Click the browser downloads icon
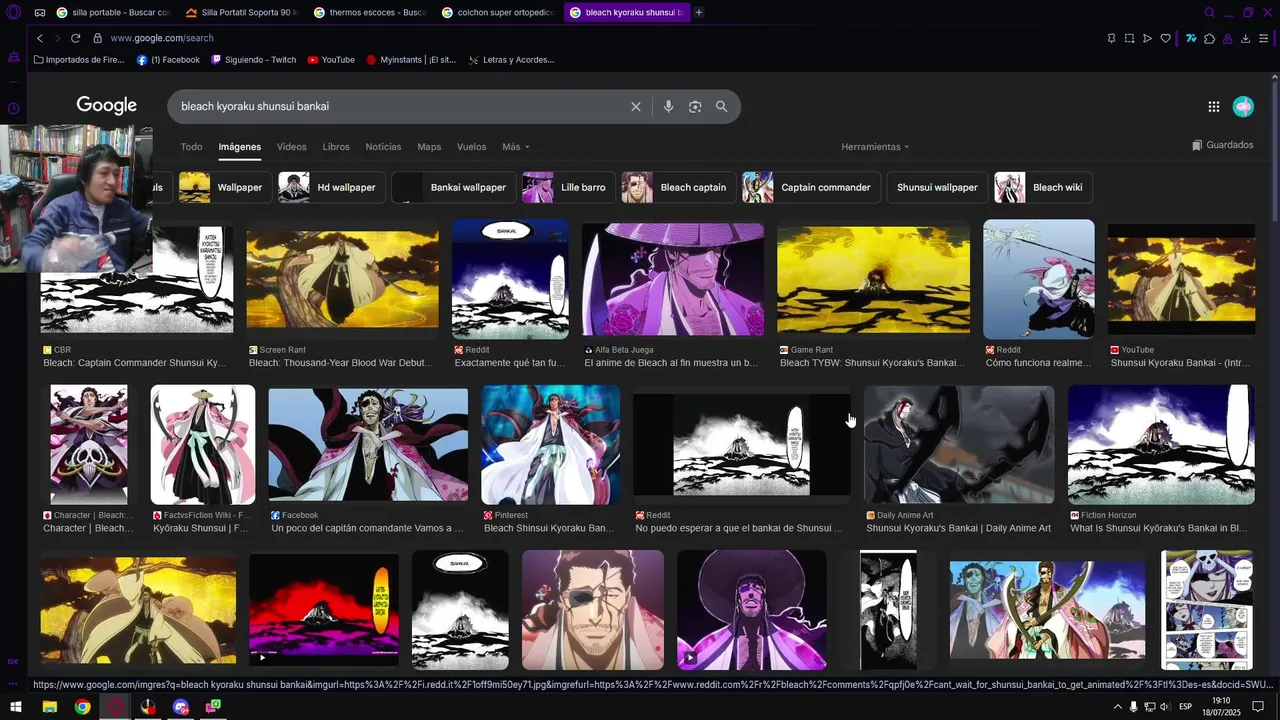This screenshot has width=1280, height=720. 1245,38
